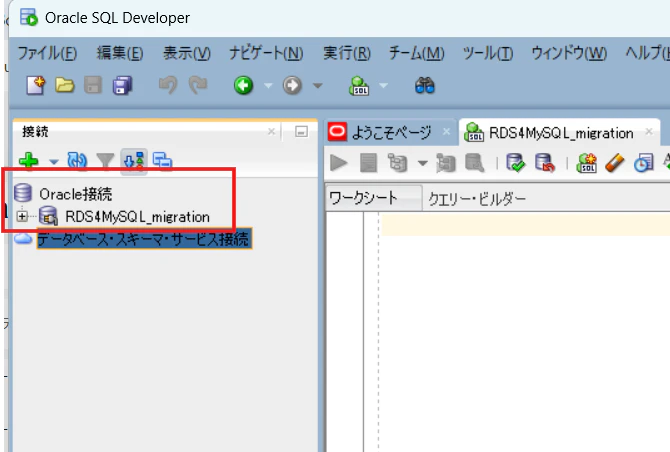Close the RDS4MySQL_migration tab

pyautogui.click(x=649, y=131)
